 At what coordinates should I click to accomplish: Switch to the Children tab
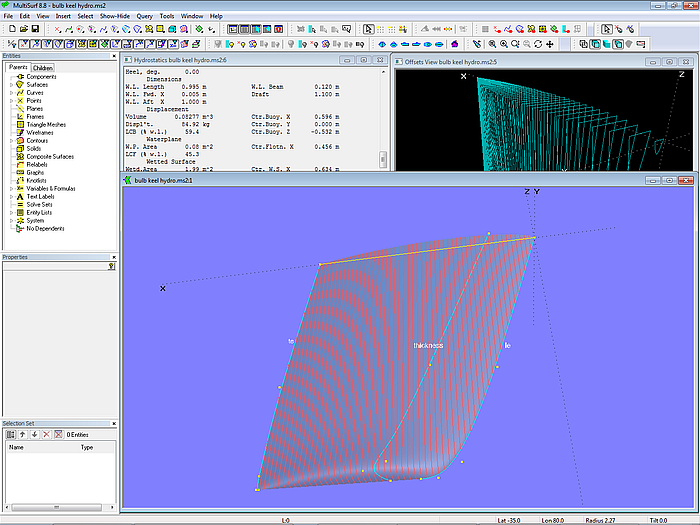click(43, 68)
